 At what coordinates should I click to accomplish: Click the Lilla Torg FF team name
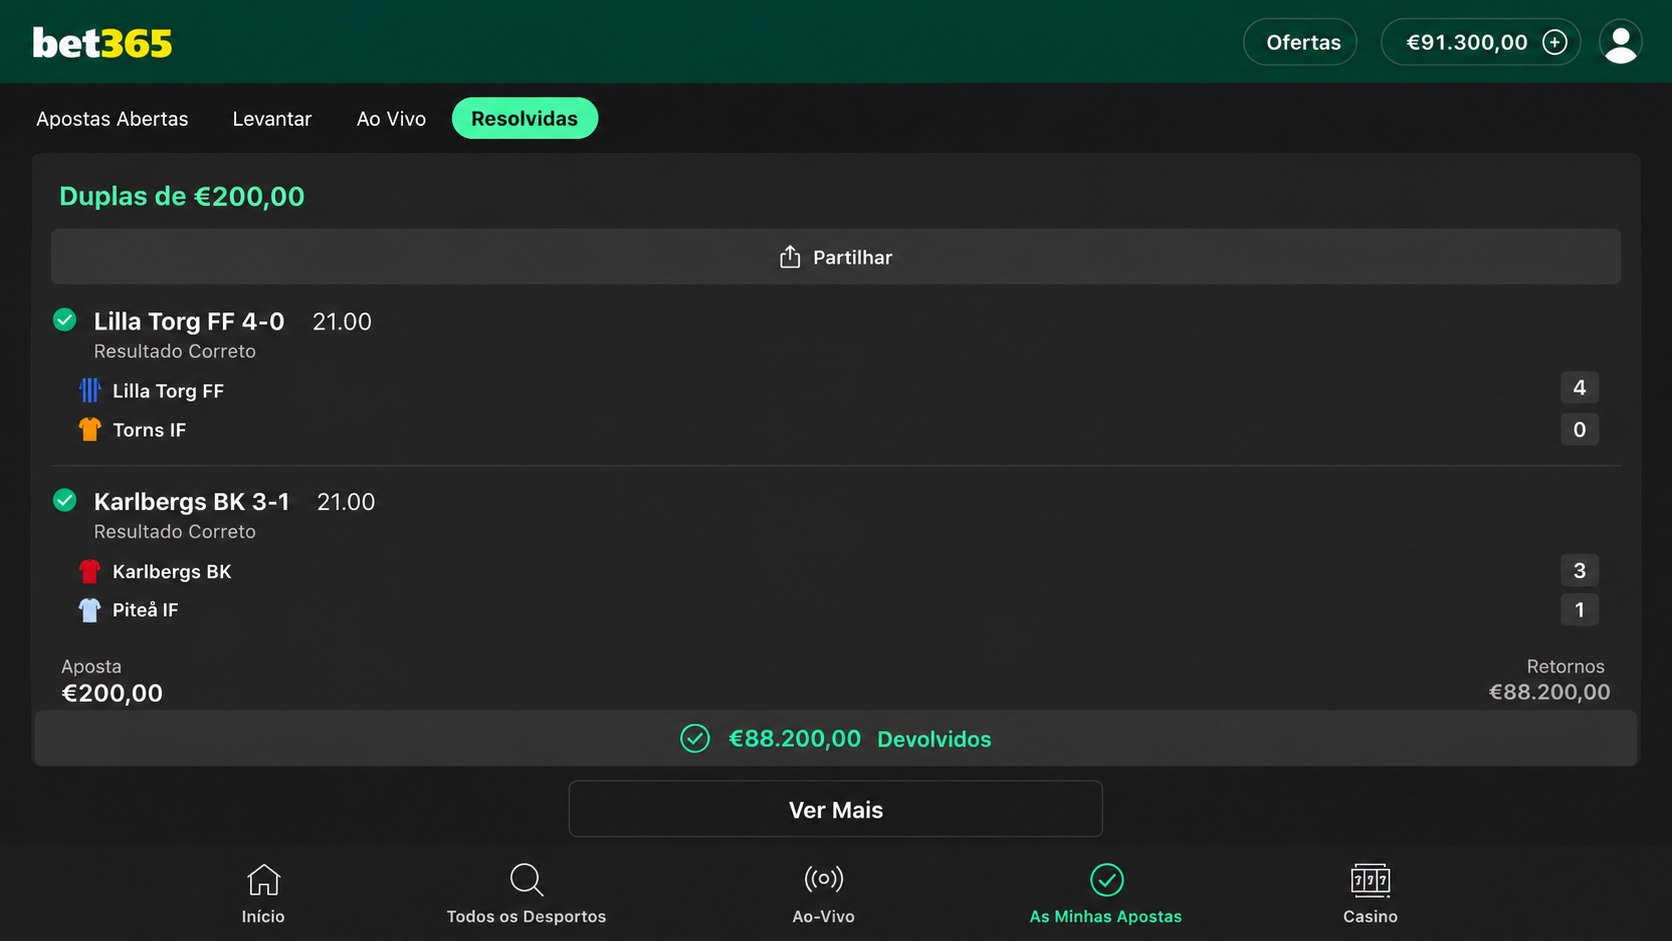pyautogui.click(x=168, y=391)
